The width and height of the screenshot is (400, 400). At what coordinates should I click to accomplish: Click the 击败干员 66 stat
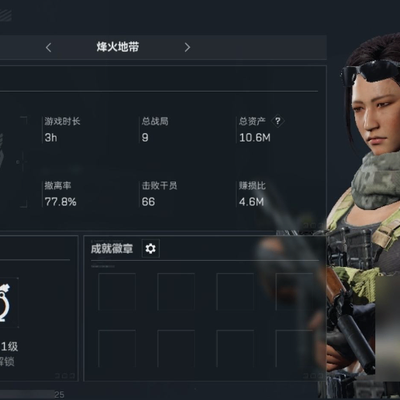159,194
